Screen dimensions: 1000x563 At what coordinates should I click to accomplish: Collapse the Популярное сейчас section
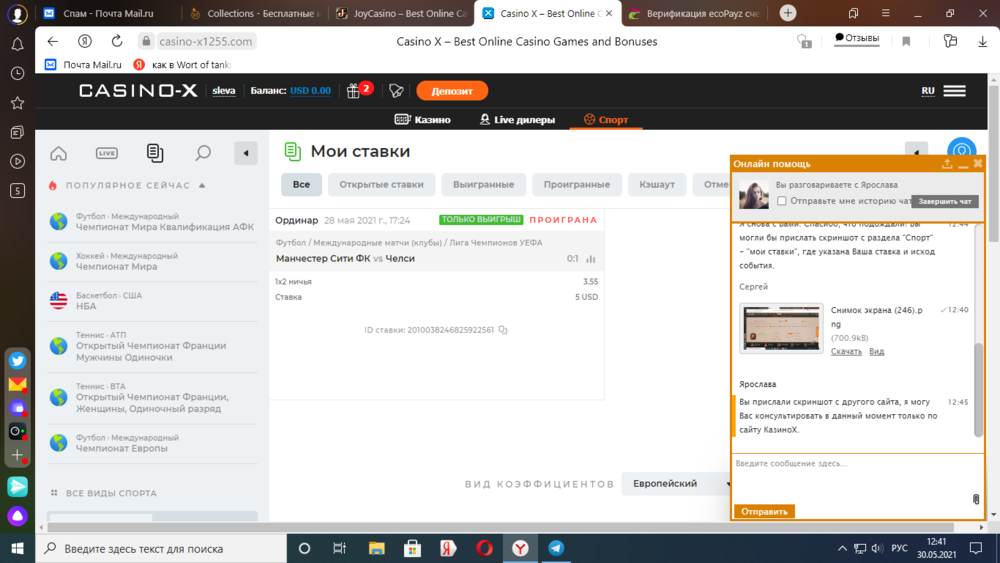[202, 186]
